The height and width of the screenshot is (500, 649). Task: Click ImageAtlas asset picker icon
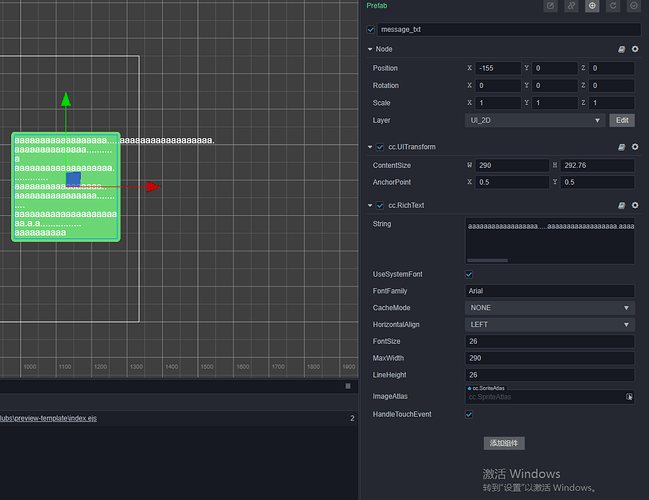point(629,397)
